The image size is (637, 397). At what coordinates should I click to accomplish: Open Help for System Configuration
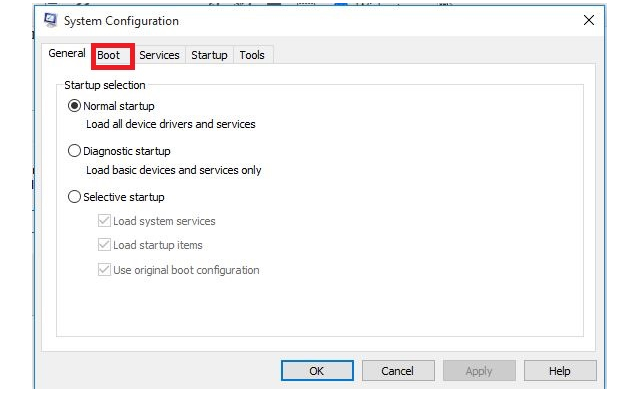pos(560,371)
